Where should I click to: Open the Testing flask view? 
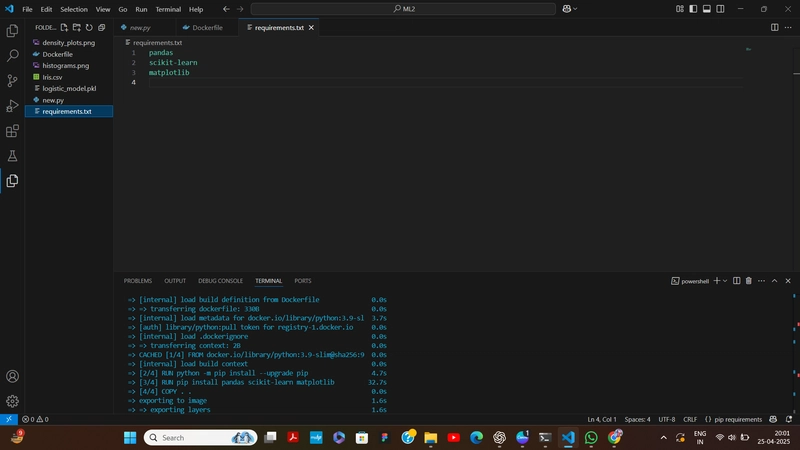[x=12, y=156]
